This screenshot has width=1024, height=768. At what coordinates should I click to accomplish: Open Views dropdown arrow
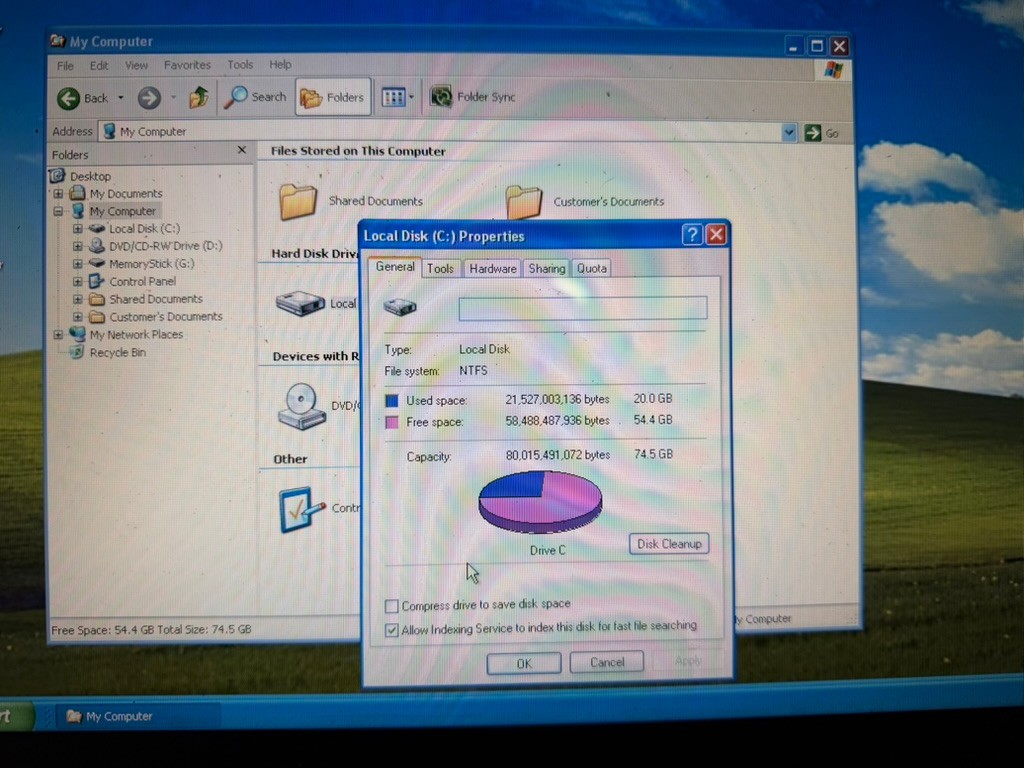point(411,97)
